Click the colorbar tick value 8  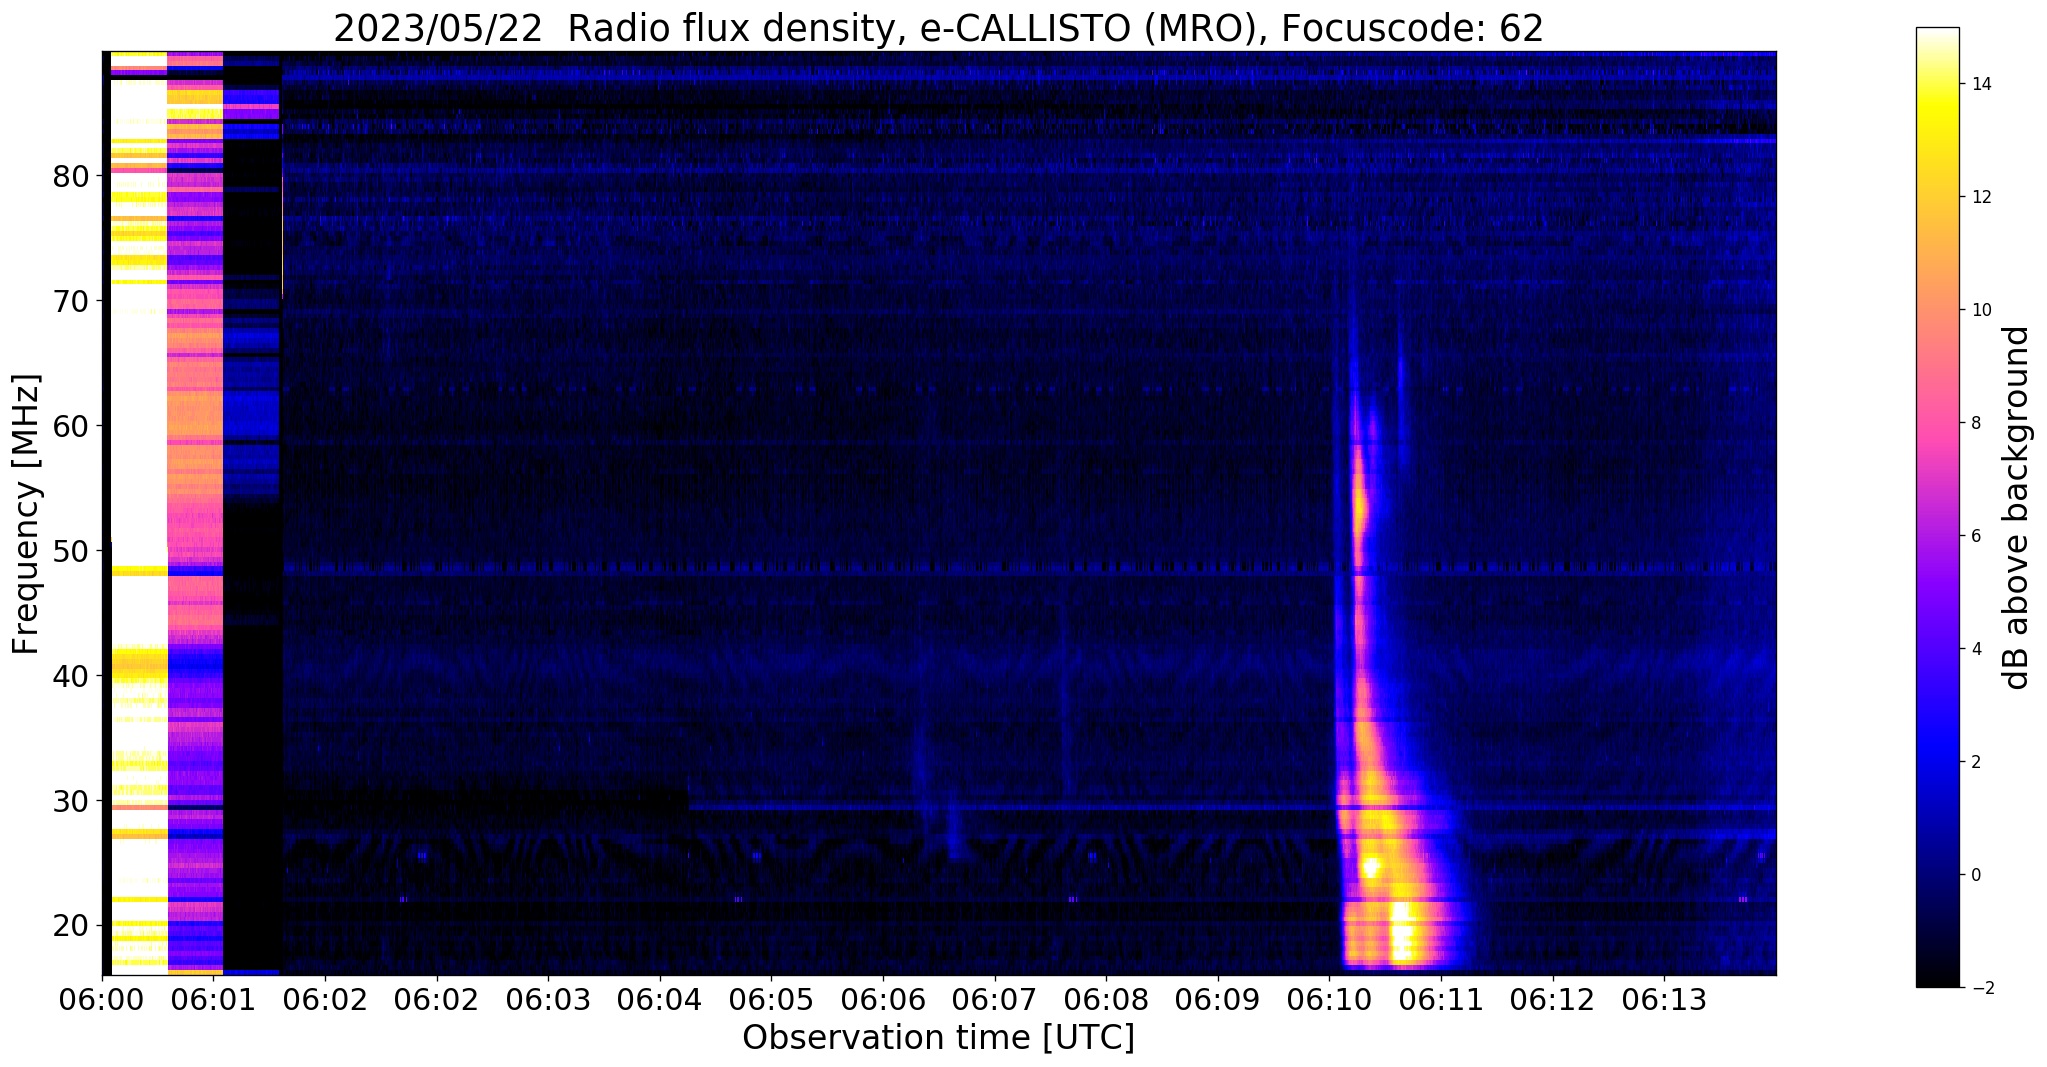(1975, 423)
